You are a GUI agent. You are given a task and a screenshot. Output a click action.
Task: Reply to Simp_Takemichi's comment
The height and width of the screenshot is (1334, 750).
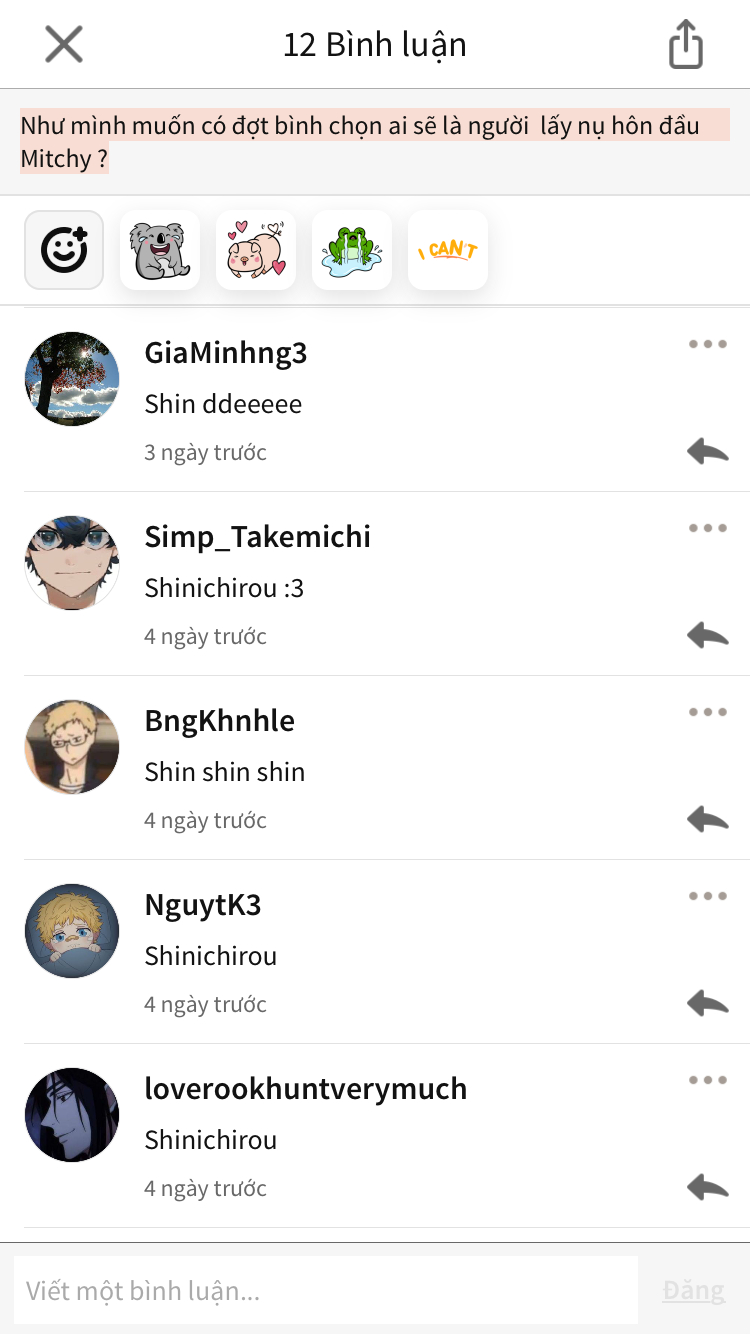[x=708, y=635]
